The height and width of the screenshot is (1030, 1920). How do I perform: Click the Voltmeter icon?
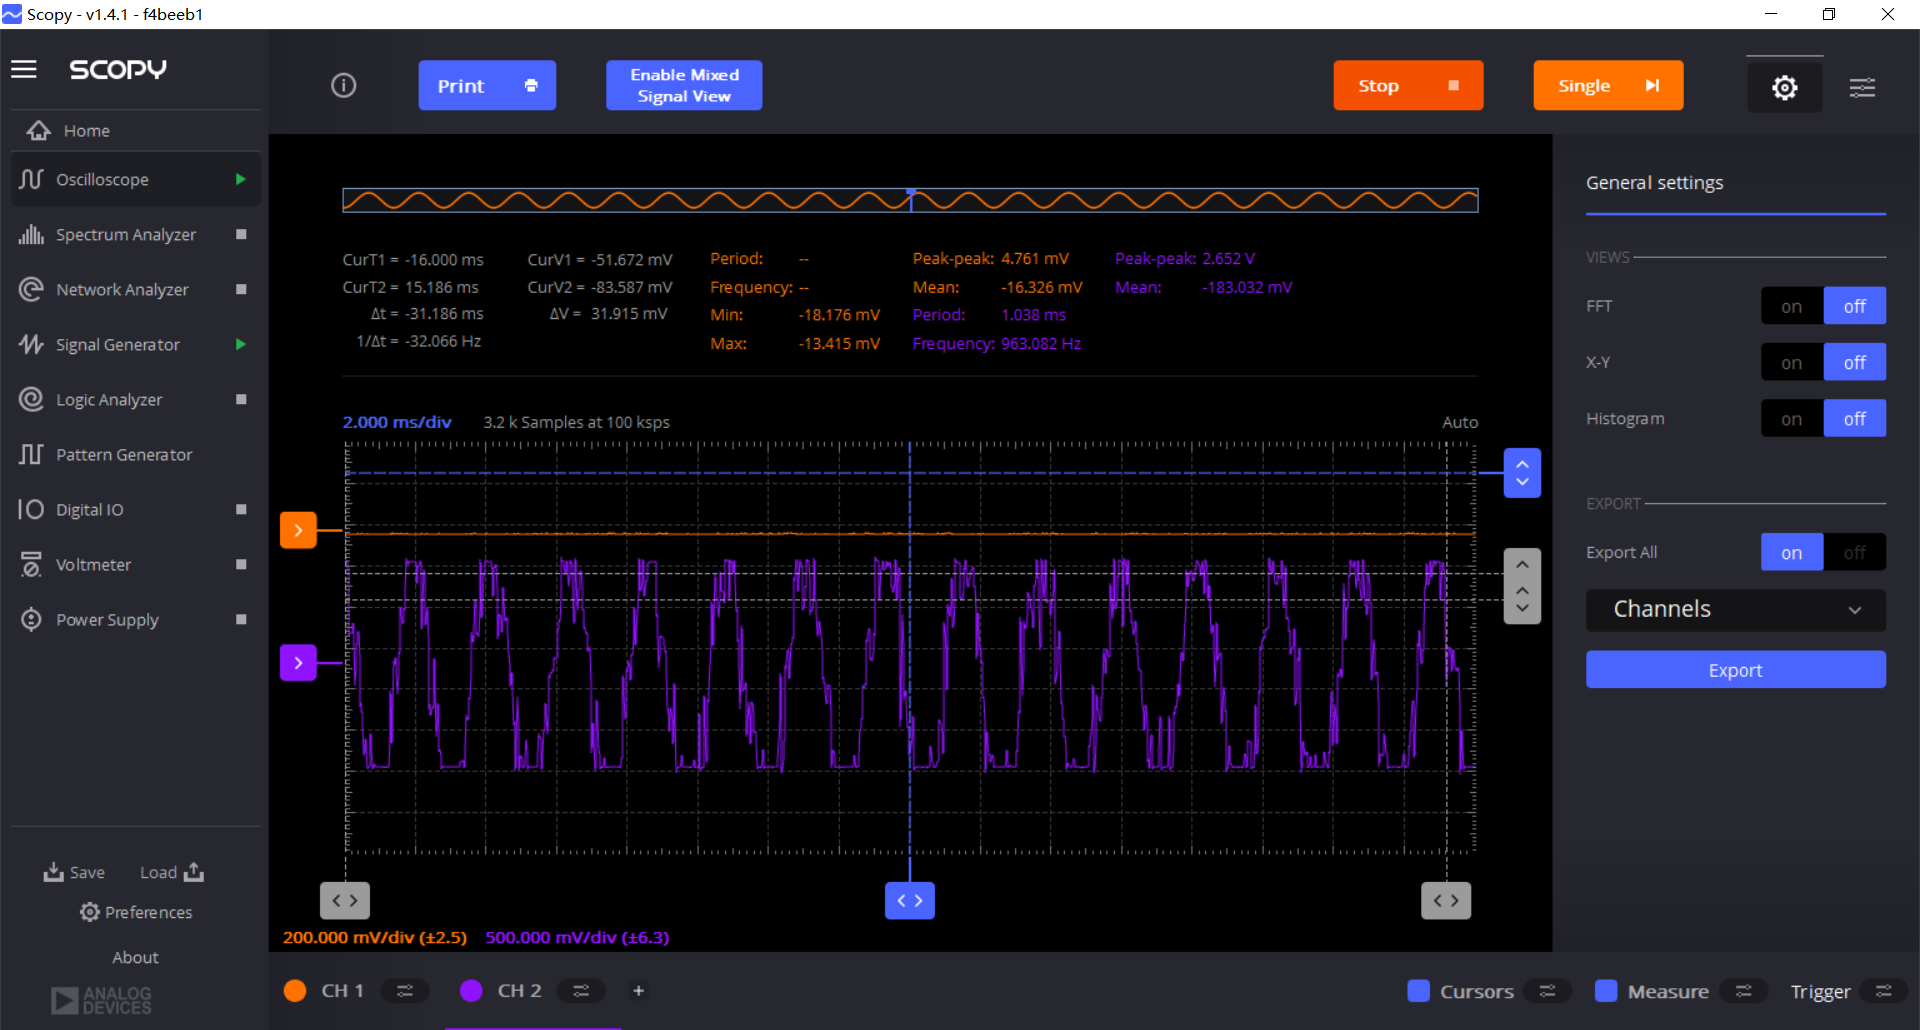[x=31, y=564]
